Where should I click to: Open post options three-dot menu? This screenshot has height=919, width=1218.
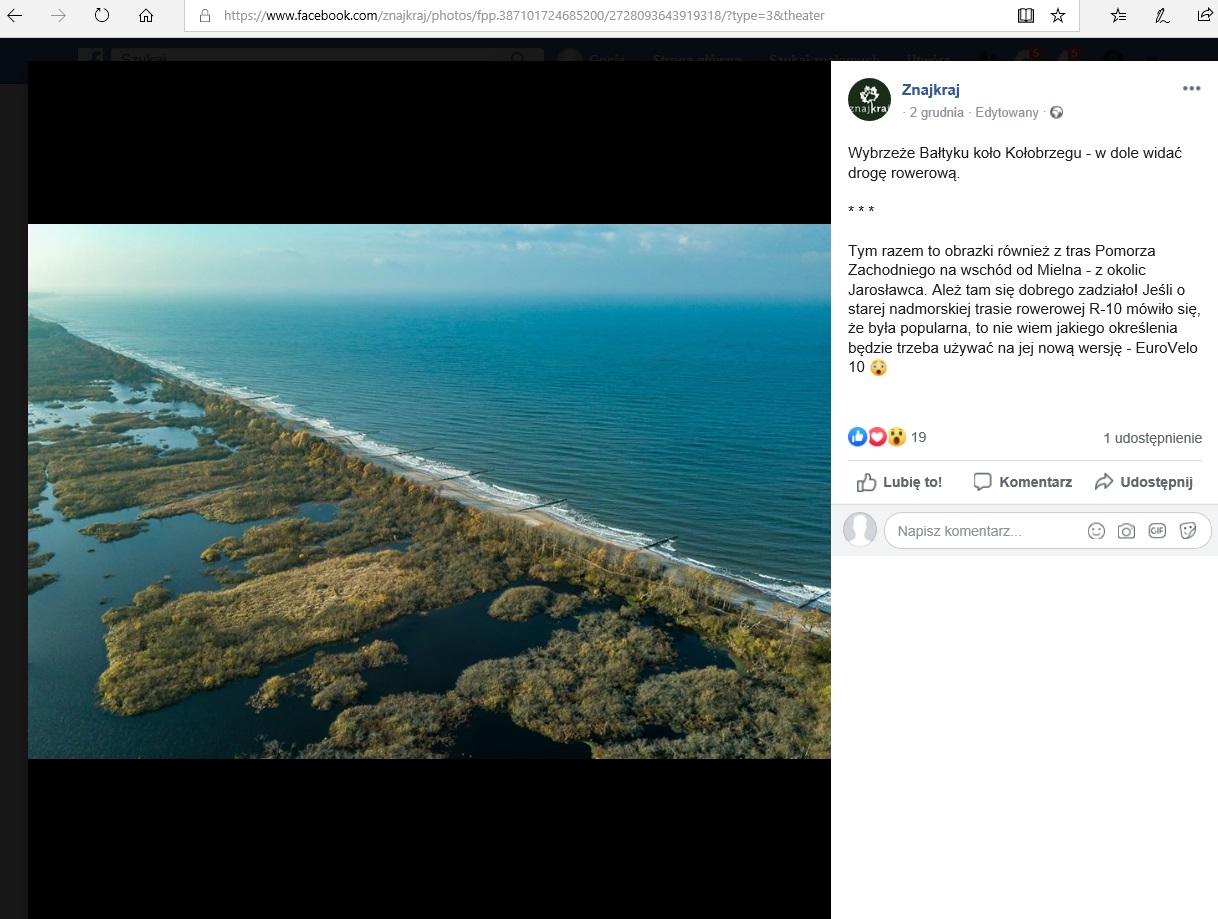pyautogui.click(x=1191, y=88)
